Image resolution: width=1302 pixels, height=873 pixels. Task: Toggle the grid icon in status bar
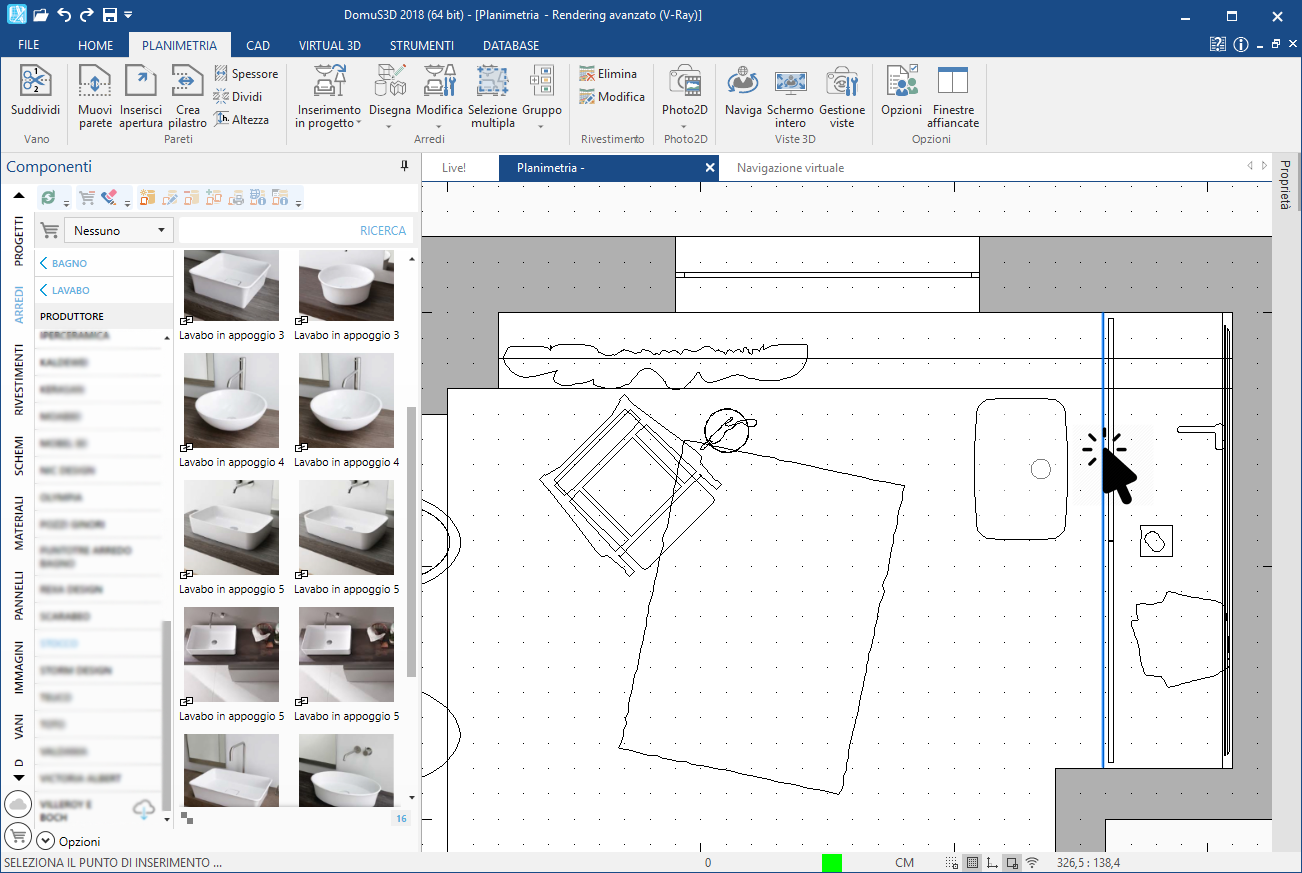pos(973,862)
